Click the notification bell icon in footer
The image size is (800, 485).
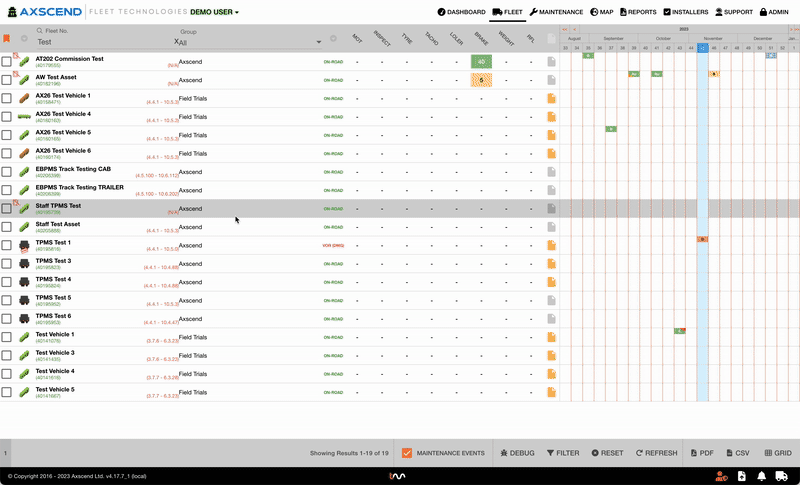coord(760,476)
